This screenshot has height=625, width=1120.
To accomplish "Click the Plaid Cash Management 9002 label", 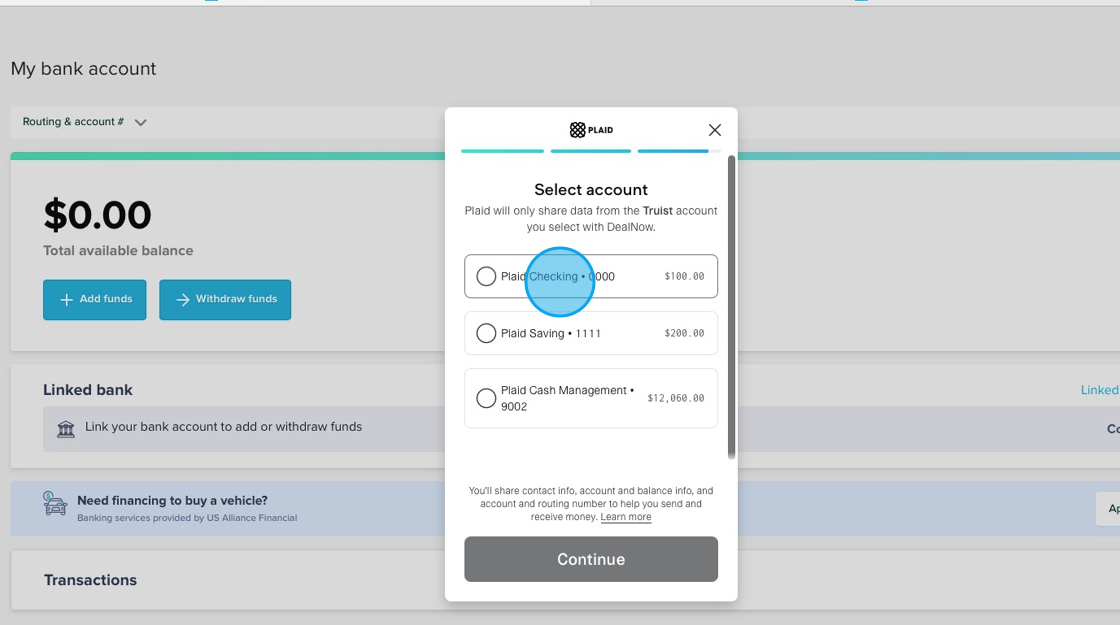I will [x=567, y=398].
